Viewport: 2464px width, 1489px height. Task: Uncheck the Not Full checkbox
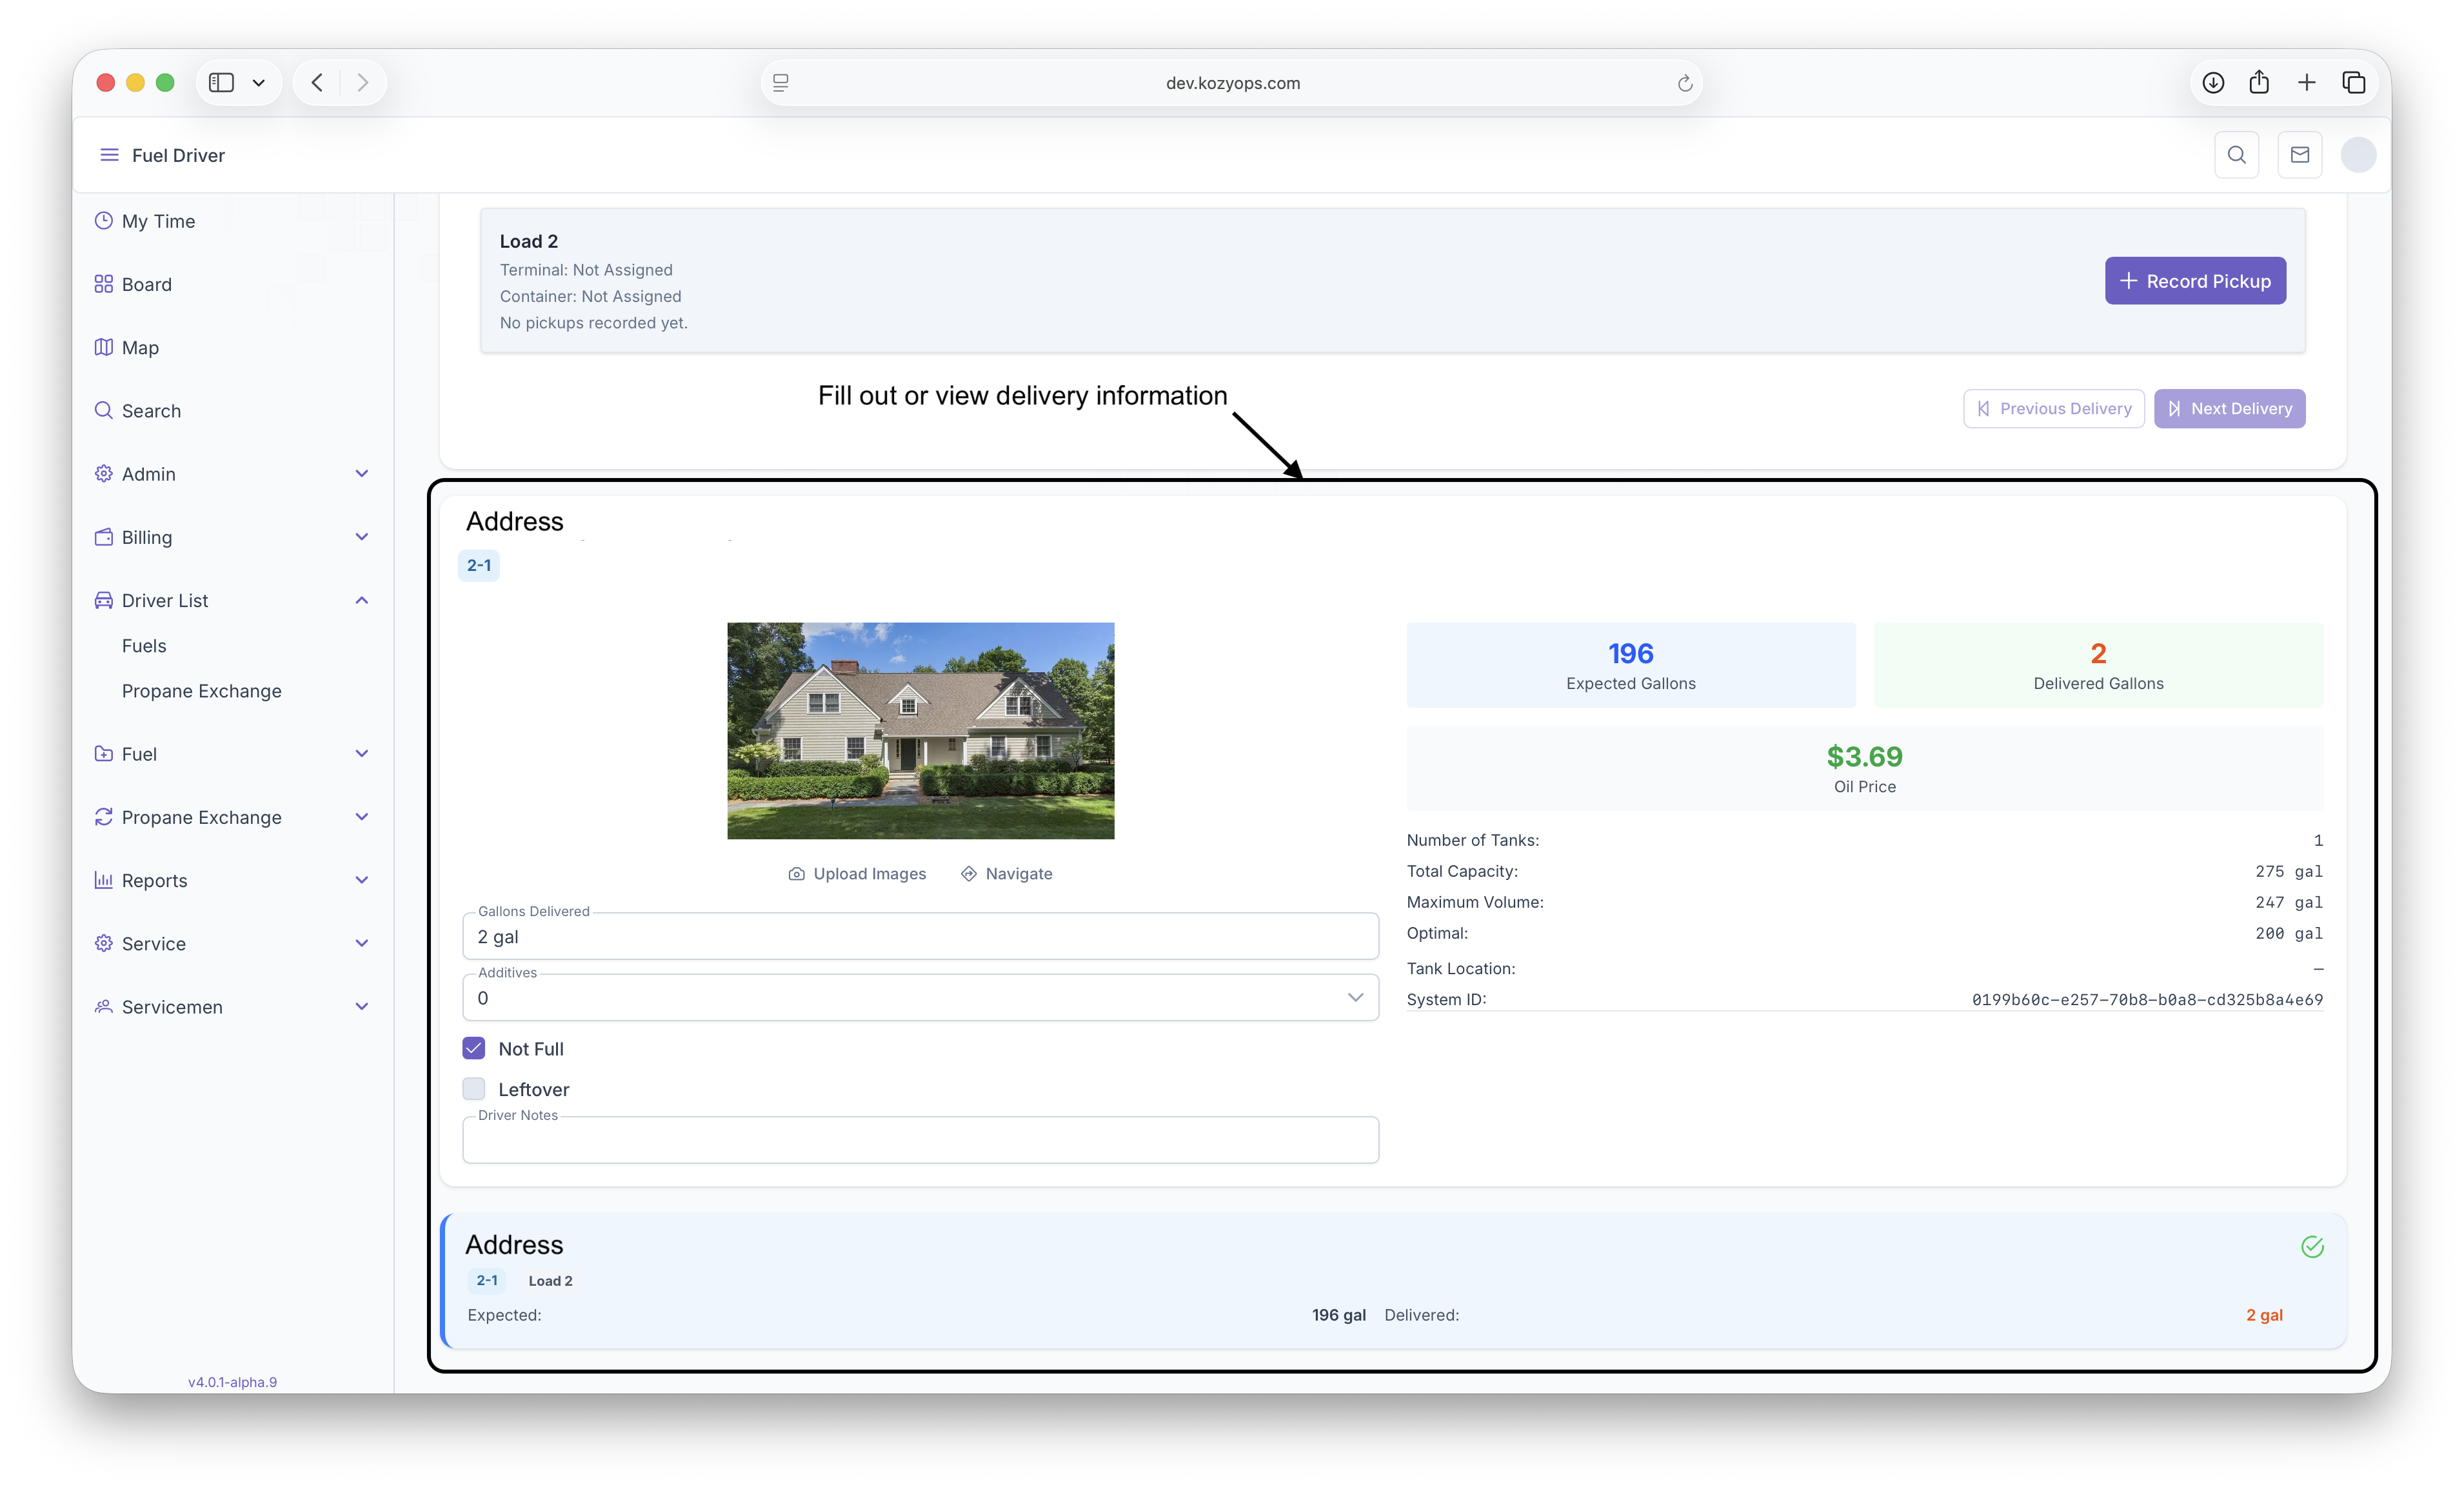(x=474, y=1048)
